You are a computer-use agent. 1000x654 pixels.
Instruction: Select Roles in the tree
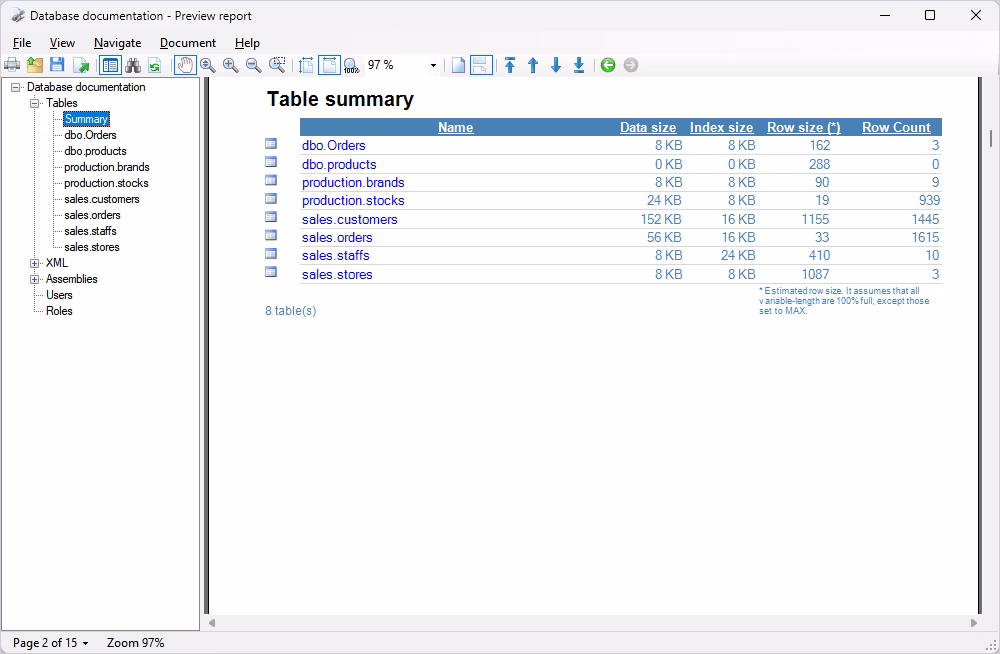coord(59,311)
